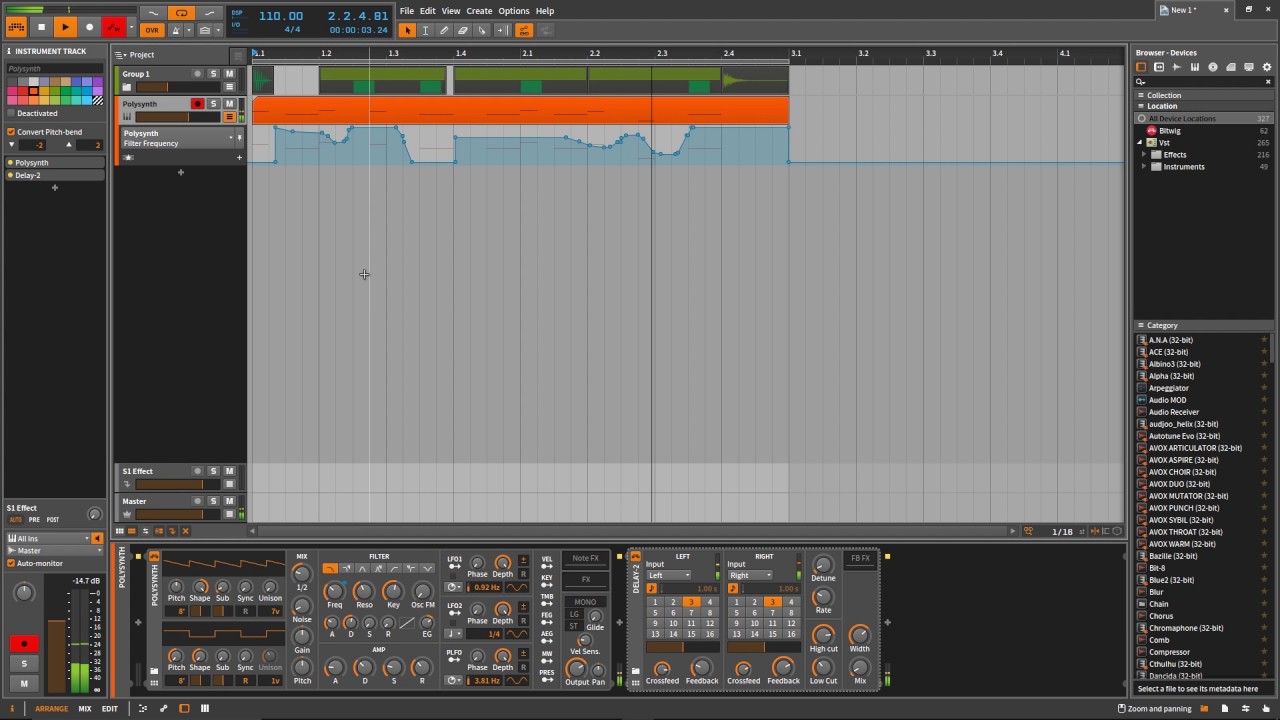Open the File menu
Image resolution: width=1280 pixels, height=720 pixels.
406,11
